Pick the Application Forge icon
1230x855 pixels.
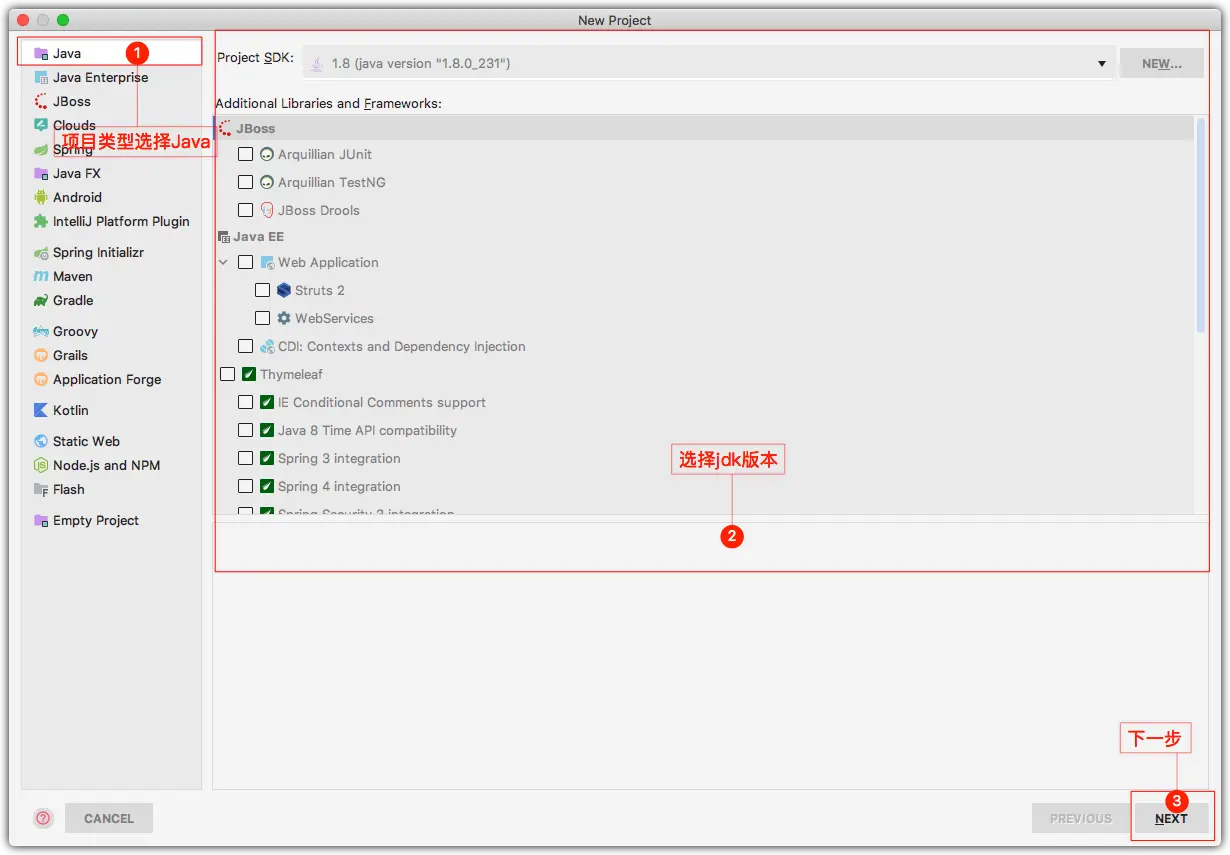pos(41,379)
